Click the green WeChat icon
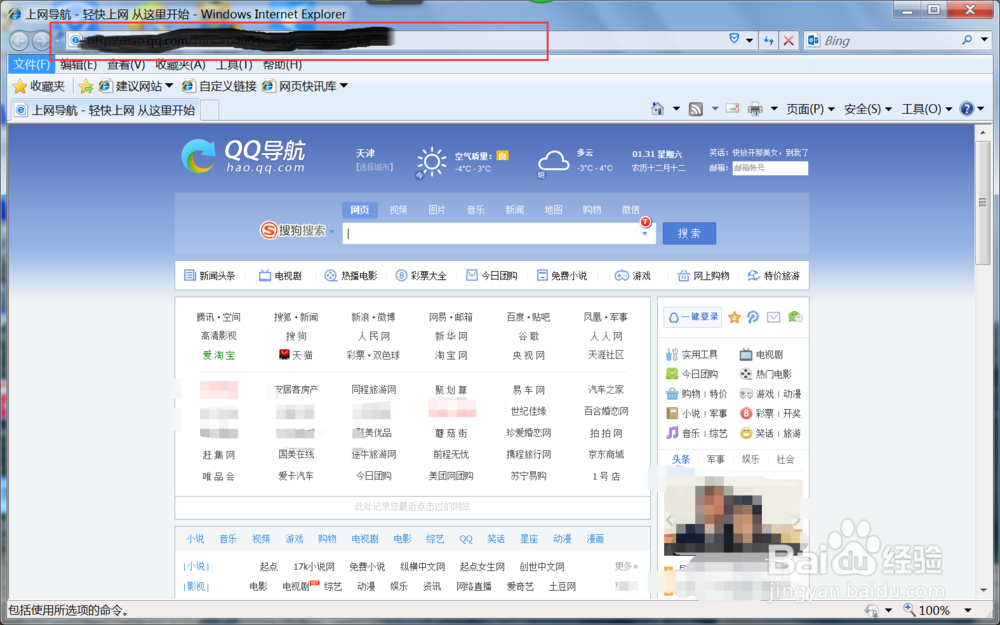The width and height of the screenshot is (1000, 625). 795,317
